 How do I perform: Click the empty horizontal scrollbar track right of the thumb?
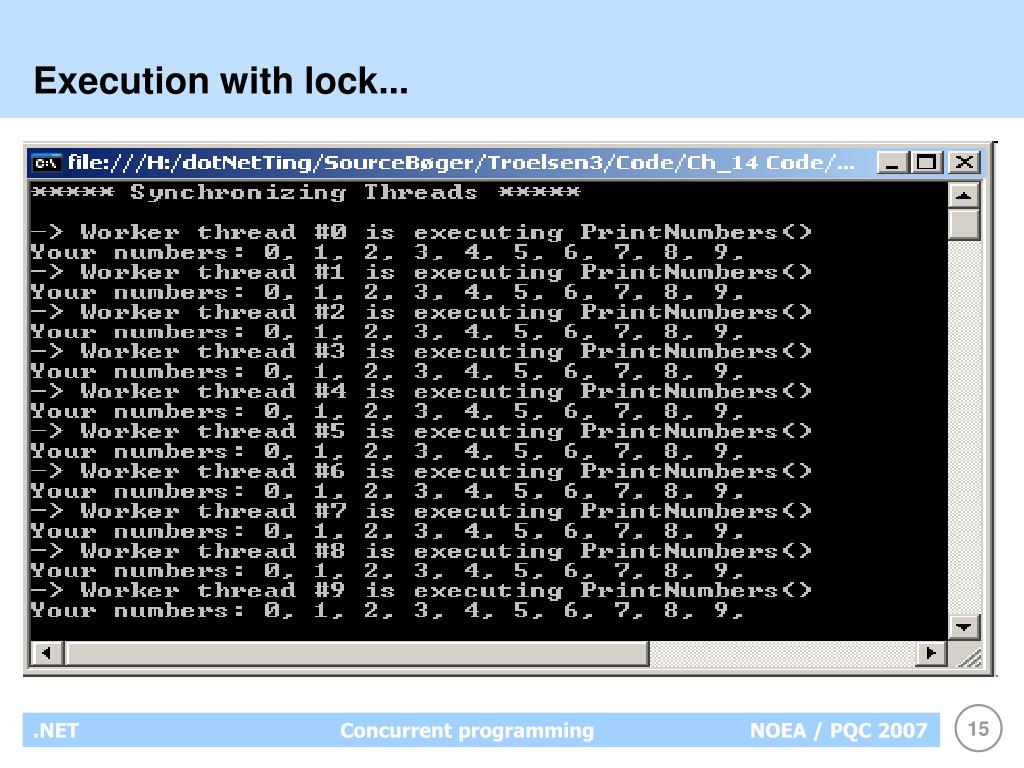783,652
